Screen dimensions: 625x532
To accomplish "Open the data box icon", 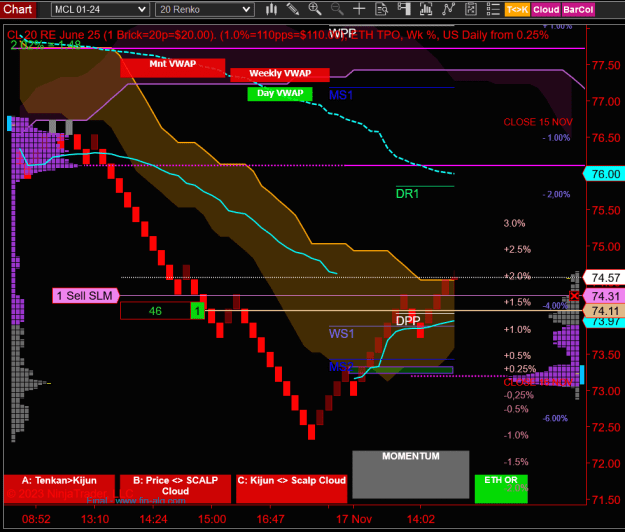I will point(381,9).
